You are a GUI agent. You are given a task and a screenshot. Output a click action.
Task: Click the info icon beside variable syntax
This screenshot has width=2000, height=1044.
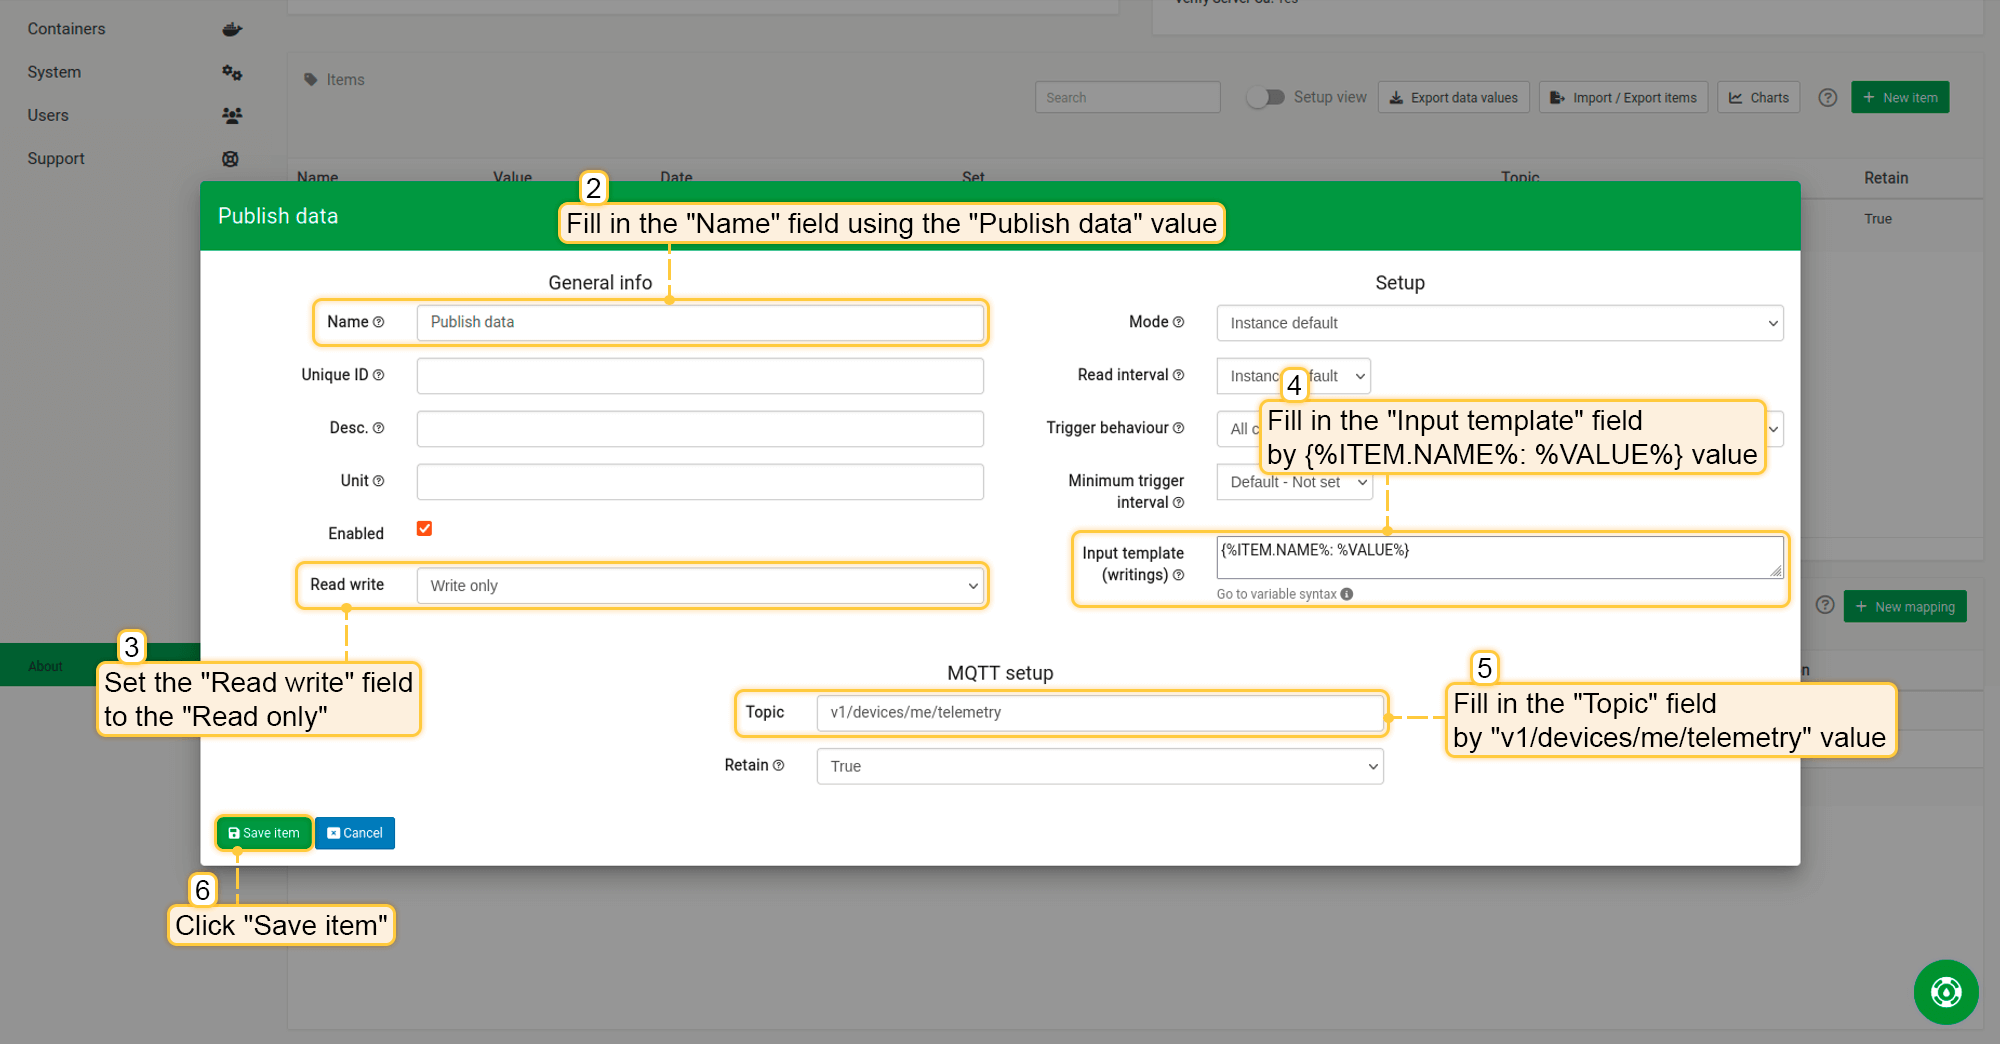coord(1347,594)
